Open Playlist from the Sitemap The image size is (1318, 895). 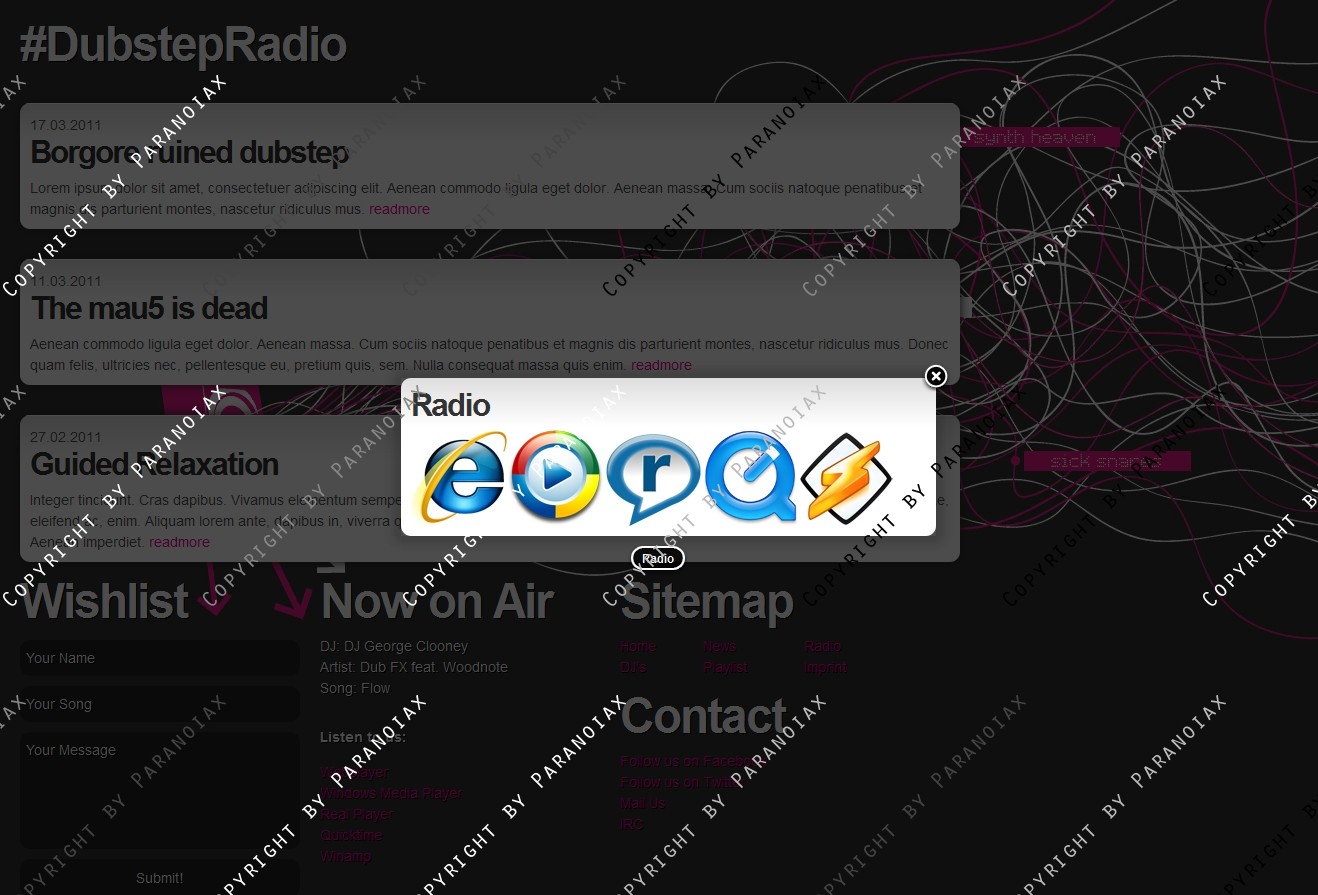(725, 667)
